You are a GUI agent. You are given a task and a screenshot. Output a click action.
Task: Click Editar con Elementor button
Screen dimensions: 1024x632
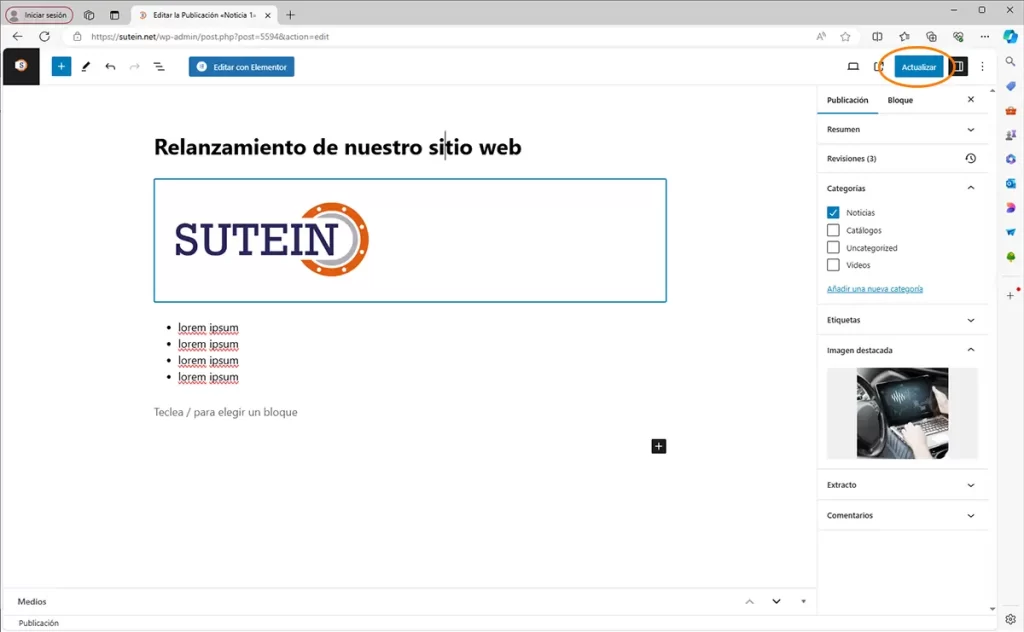tap(242, 67)
